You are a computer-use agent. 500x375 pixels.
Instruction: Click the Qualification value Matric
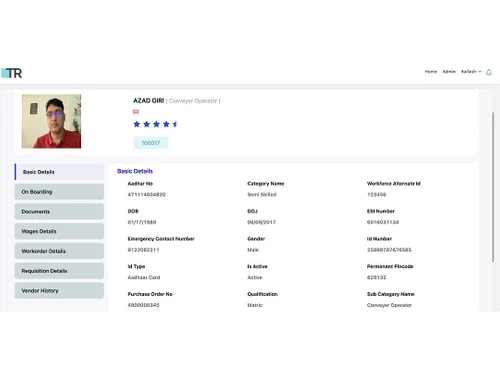[x=255, y=305]
